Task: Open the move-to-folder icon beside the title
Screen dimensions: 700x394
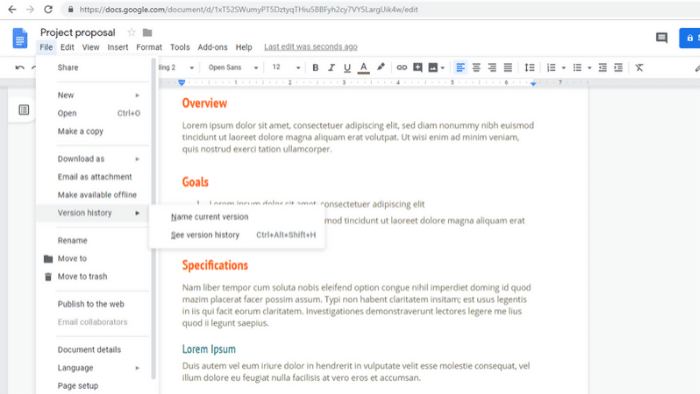Action: tap(147, 33)
